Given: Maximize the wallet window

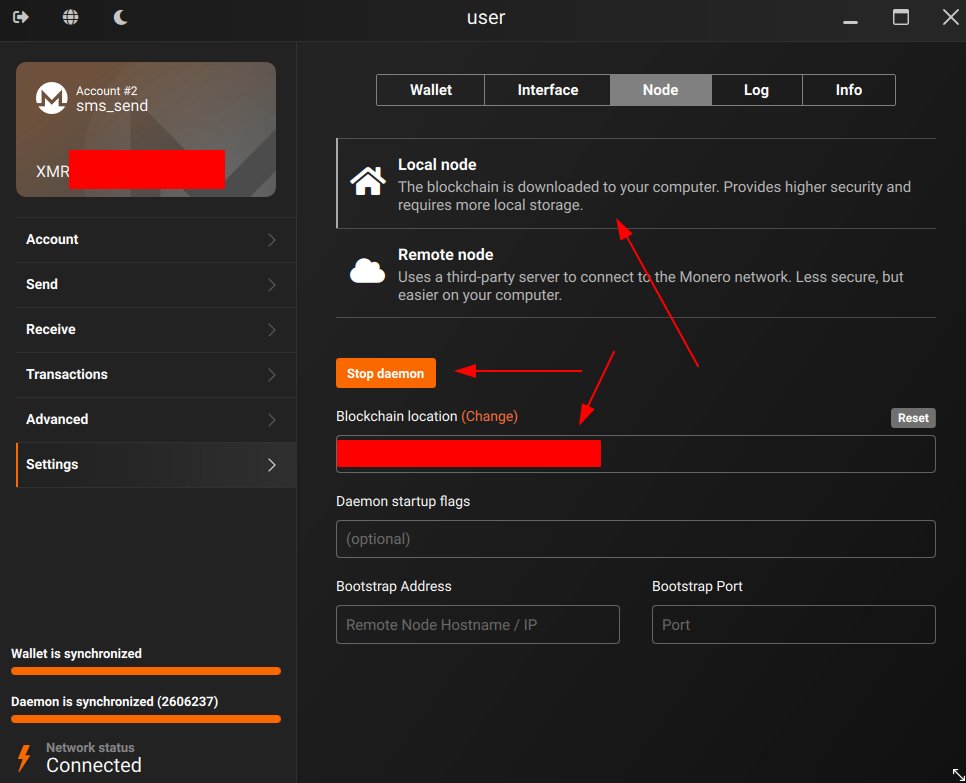Looking at the screenshot, I should click(901, 17).
